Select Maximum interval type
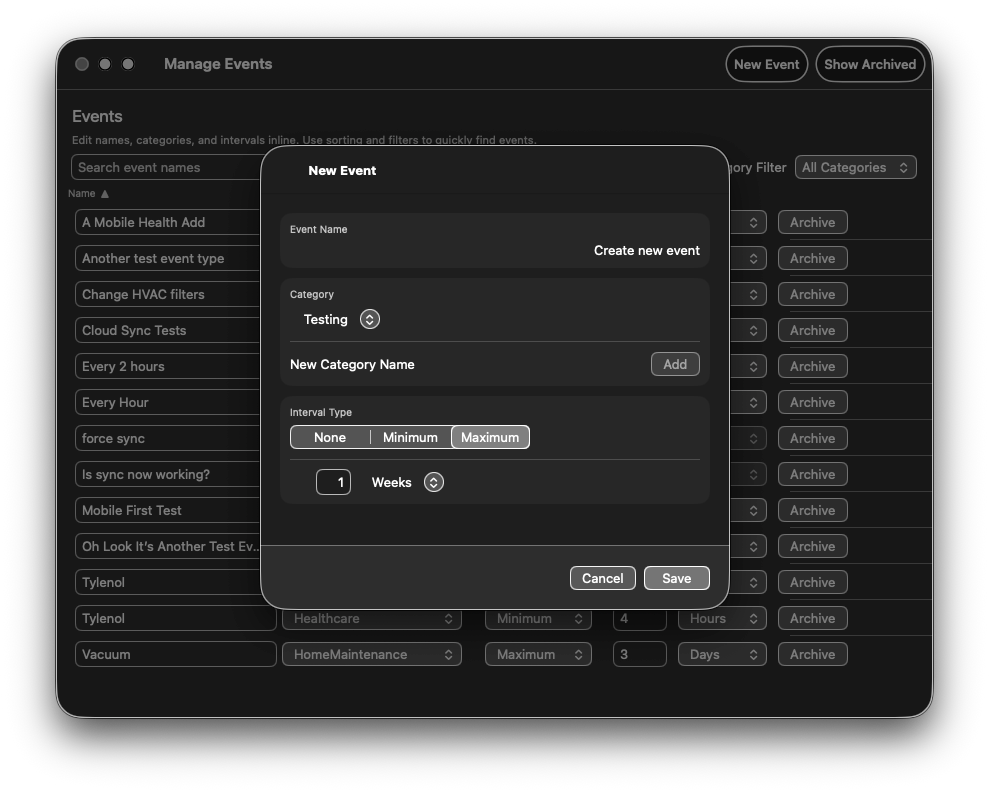The width and height of the screenshot is (989, 792). coord(490,437)
